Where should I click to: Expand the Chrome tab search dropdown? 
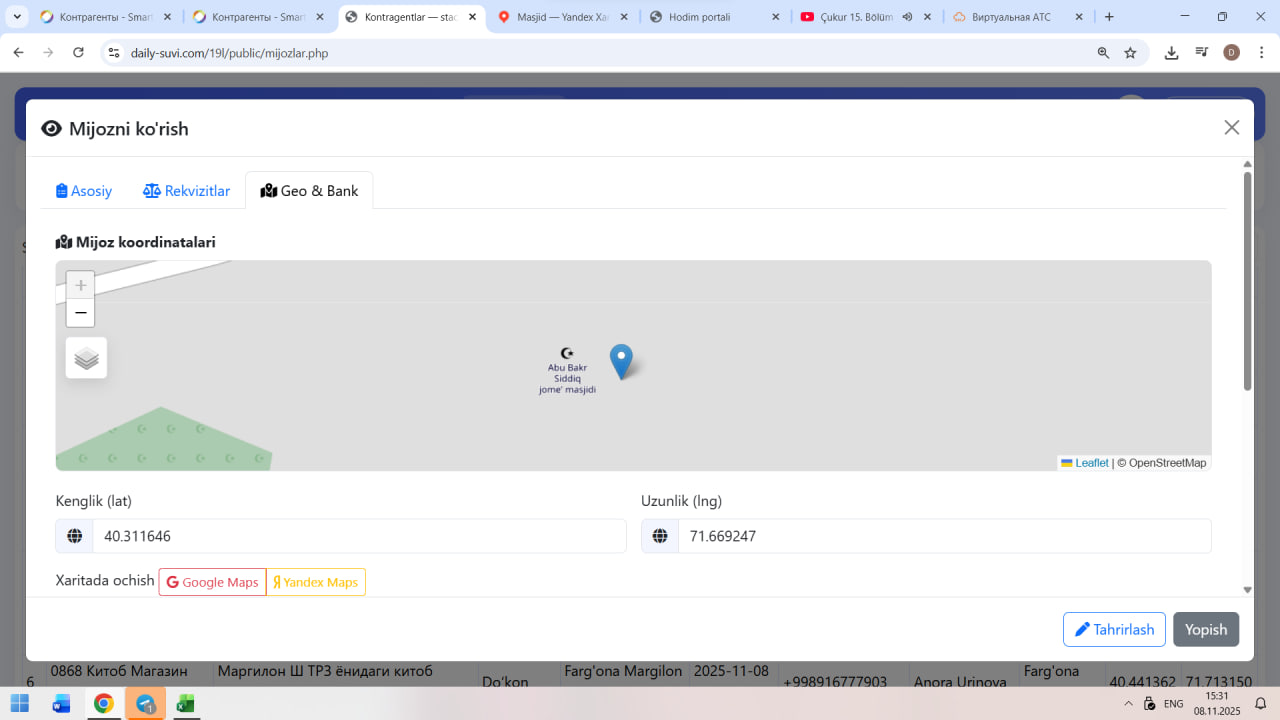(x=17, y=17)
